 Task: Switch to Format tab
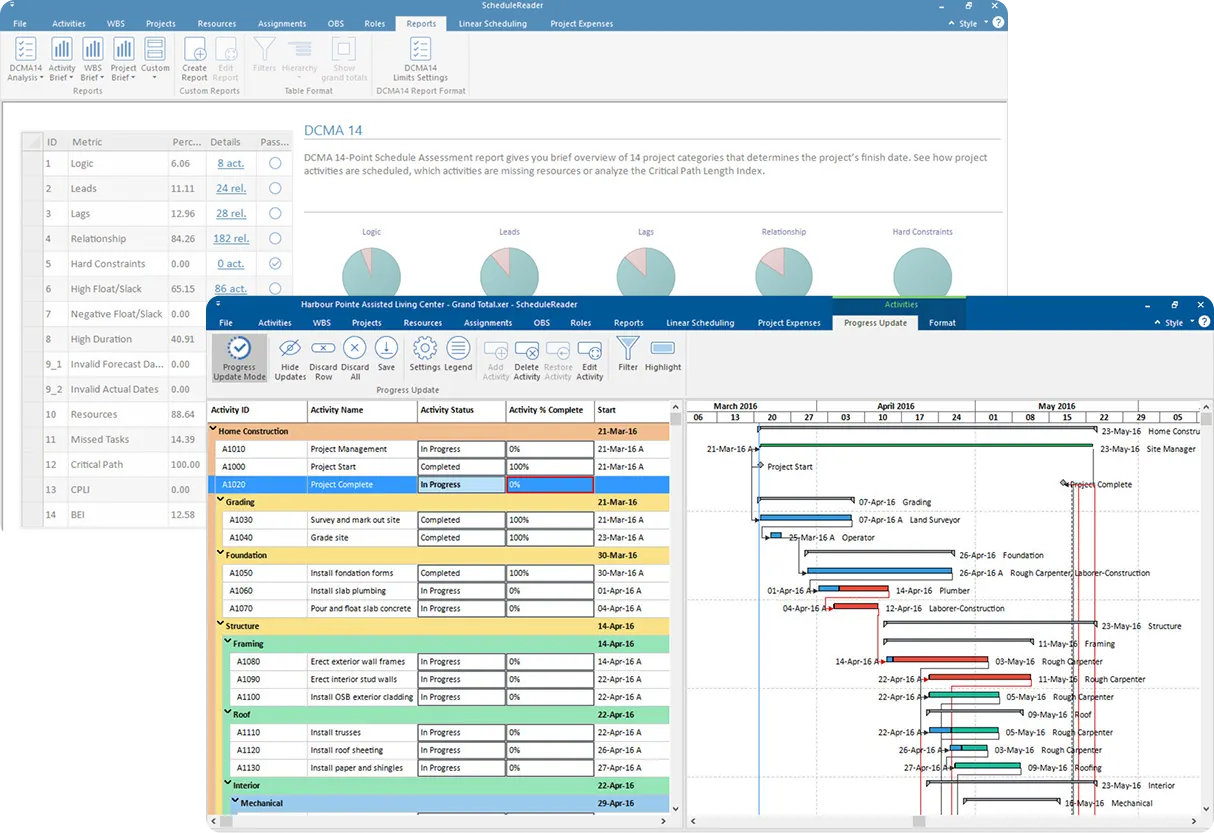click(942, 322)
